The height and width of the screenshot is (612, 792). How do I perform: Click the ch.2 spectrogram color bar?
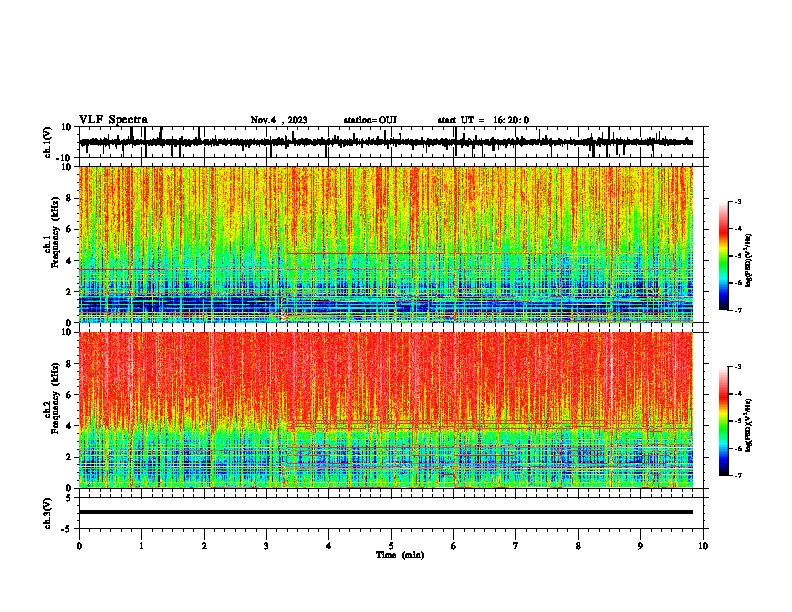pyautogui.click(x=723, y=421)
